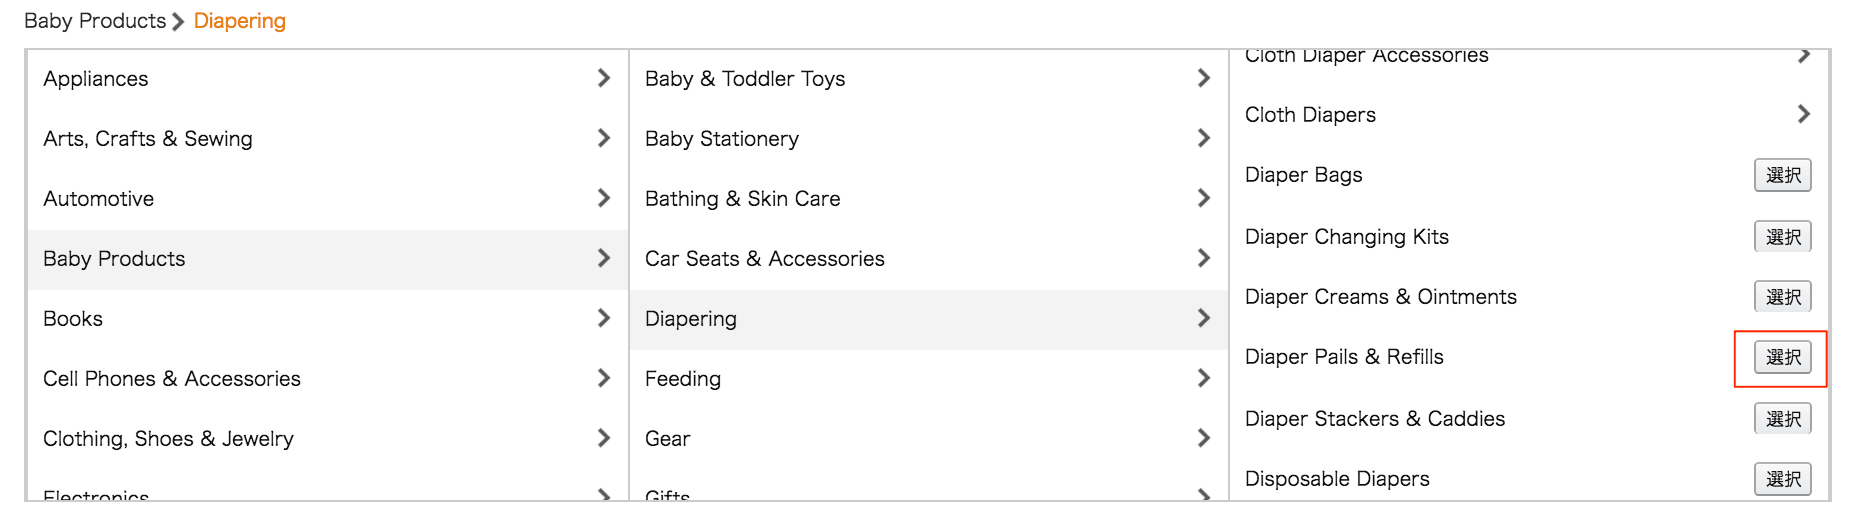The image size is (1872, 518).
Task: Open the Baby Stationery subcategory
Action: click(x=722, y=139)
